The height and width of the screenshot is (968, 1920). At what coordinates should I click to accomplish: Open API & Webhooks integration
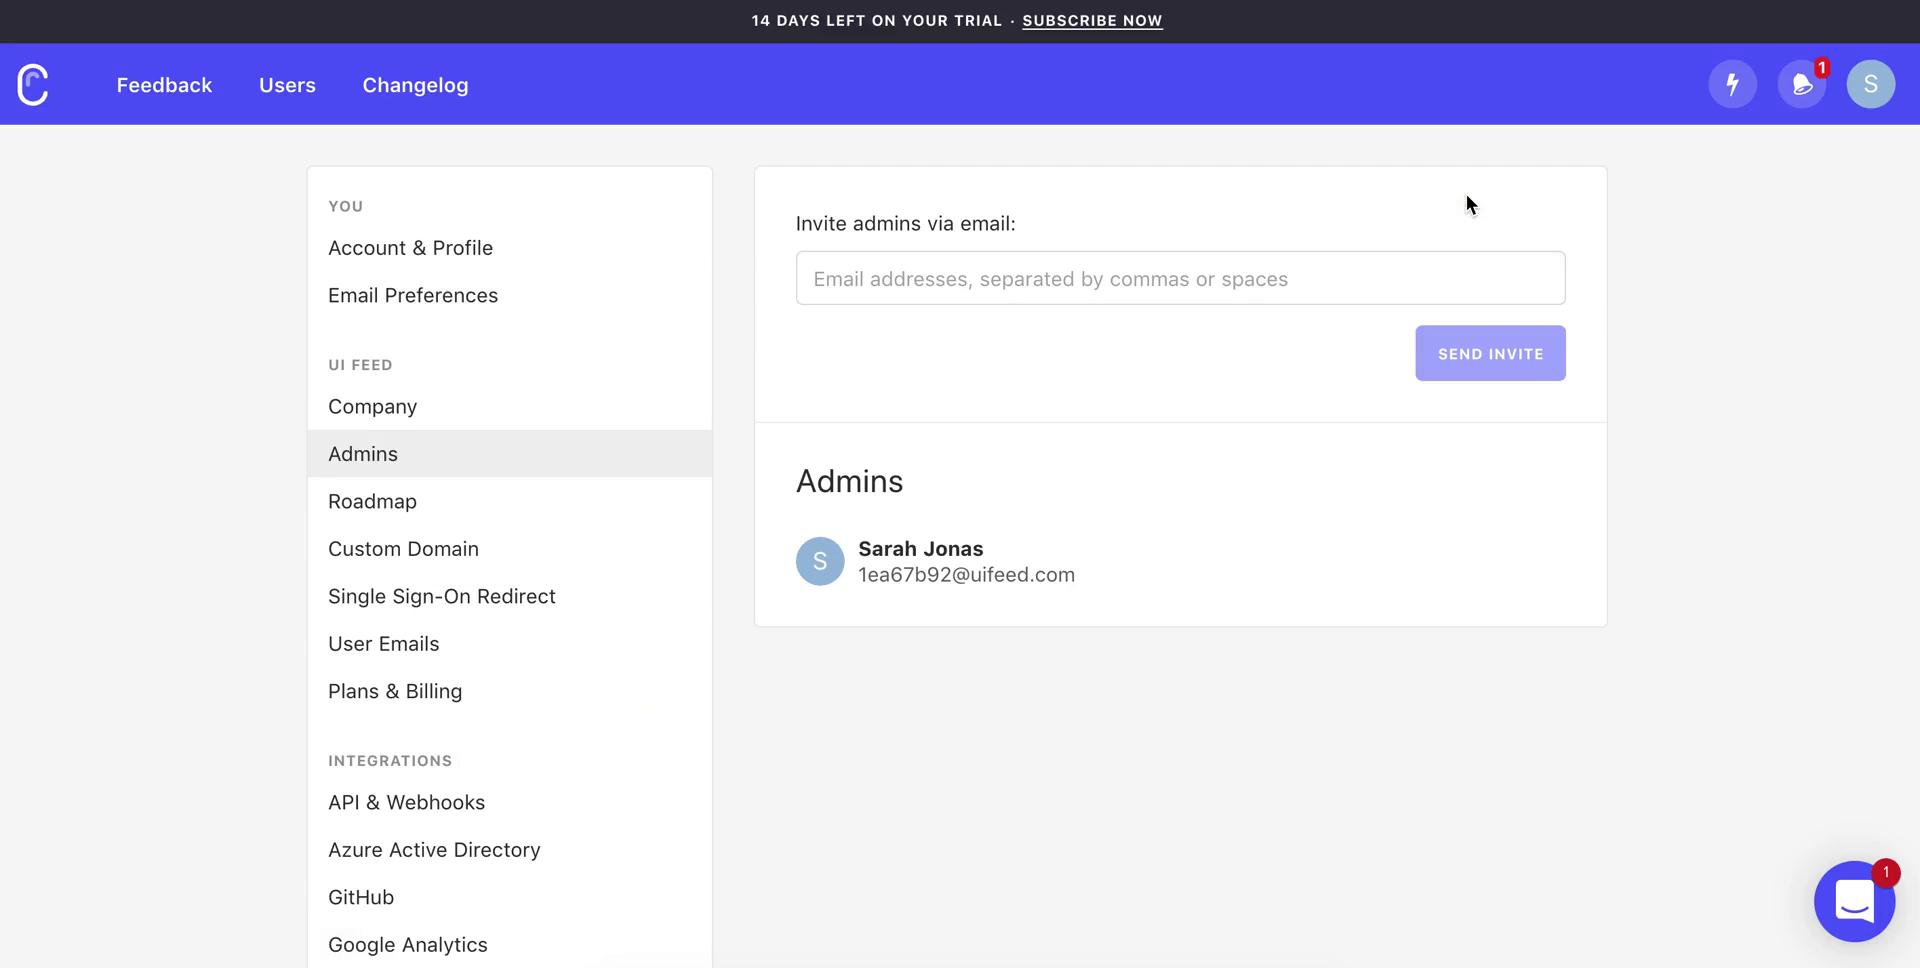[406, 803]
